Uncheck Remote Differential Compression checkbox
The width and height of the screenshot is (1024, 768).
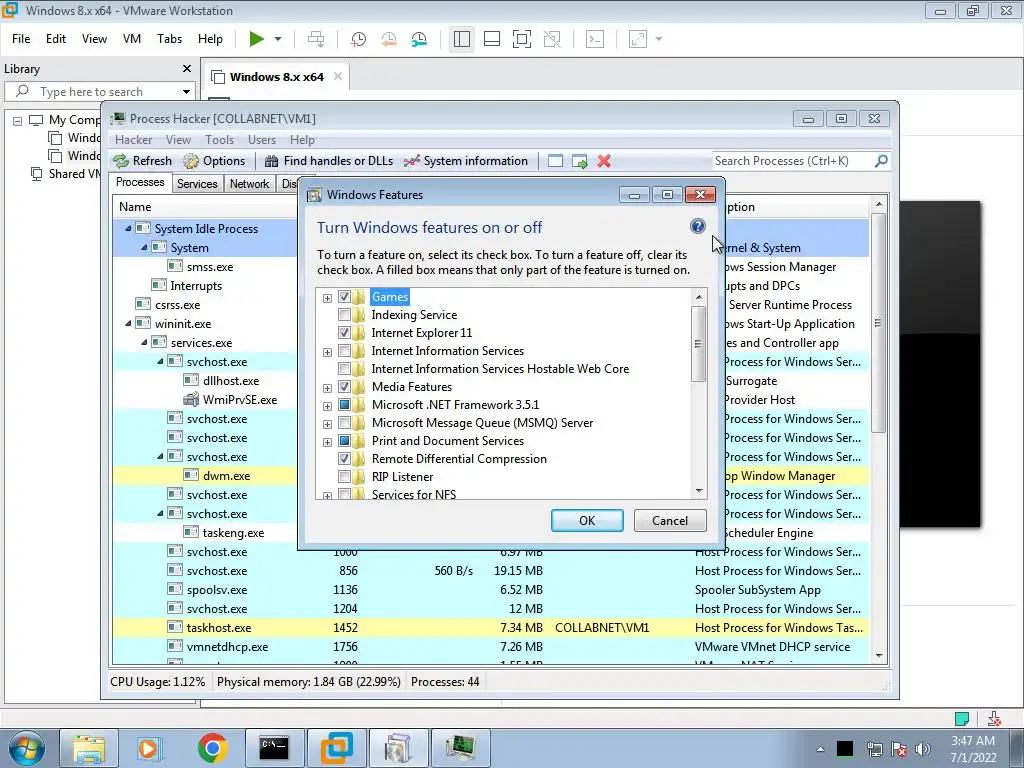[x=344, y=458]
